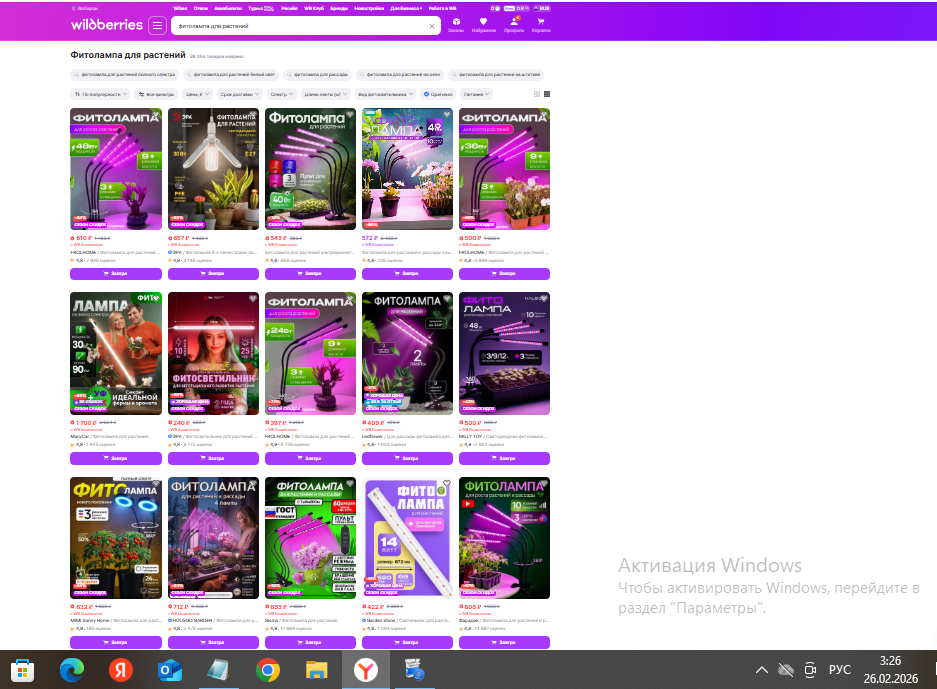Open the catalog hamburger menu
The image size is (937, 689).
(157, 25)
